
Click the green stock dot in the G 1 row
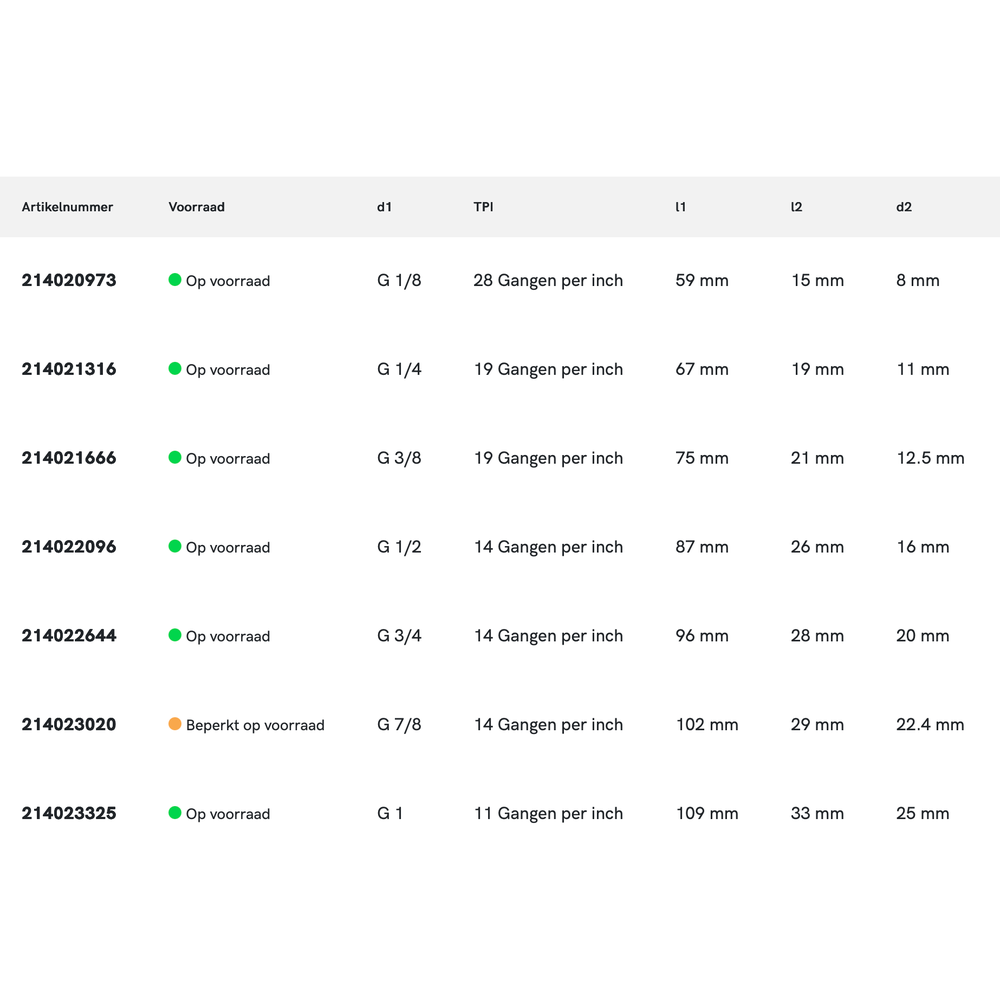point(175,813)
